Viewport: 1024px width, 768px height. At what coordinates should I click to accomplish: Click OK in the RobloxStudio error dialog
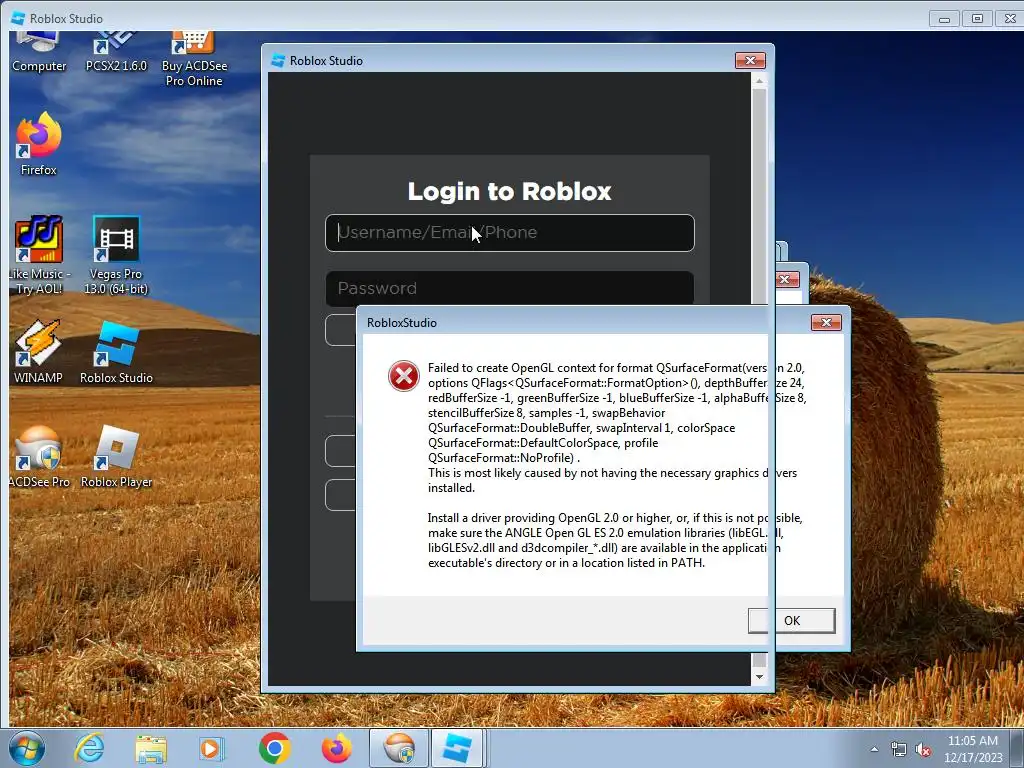coord(792,620)
